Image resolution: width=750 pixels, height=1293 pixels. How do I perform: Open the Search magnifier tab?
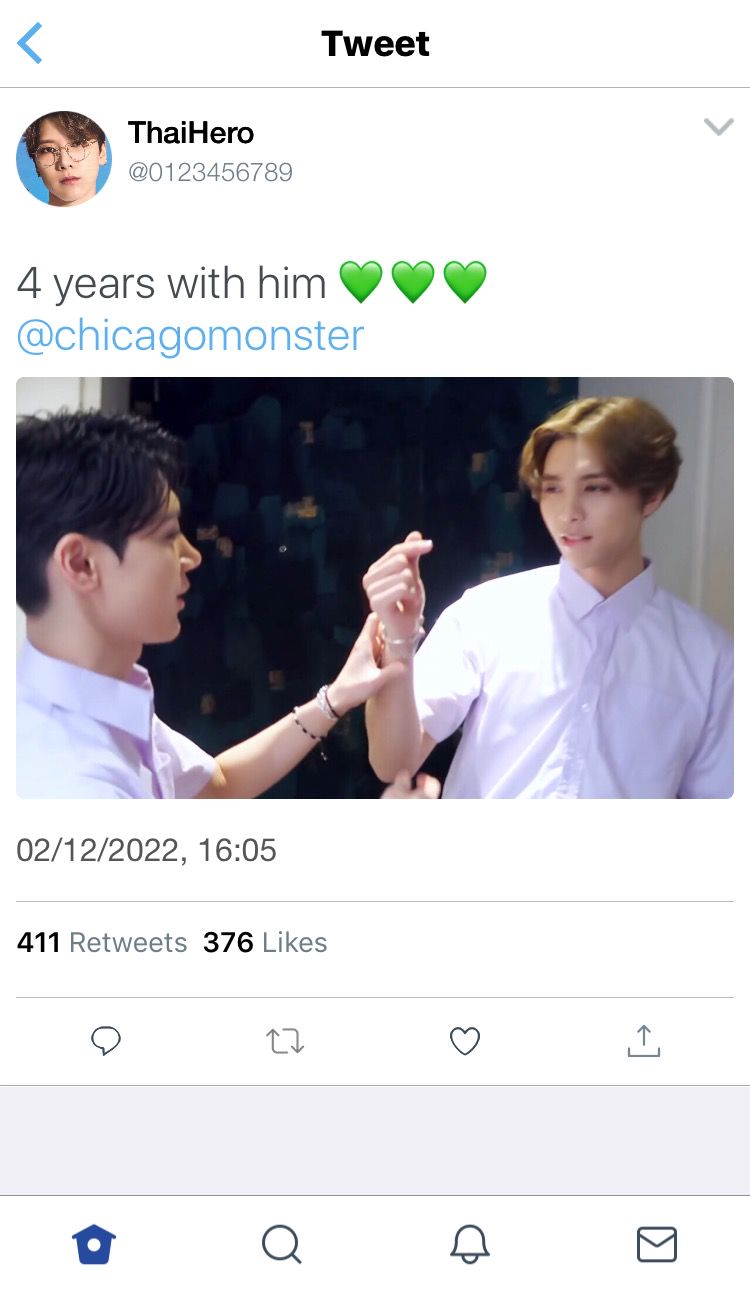[281, 1245]
